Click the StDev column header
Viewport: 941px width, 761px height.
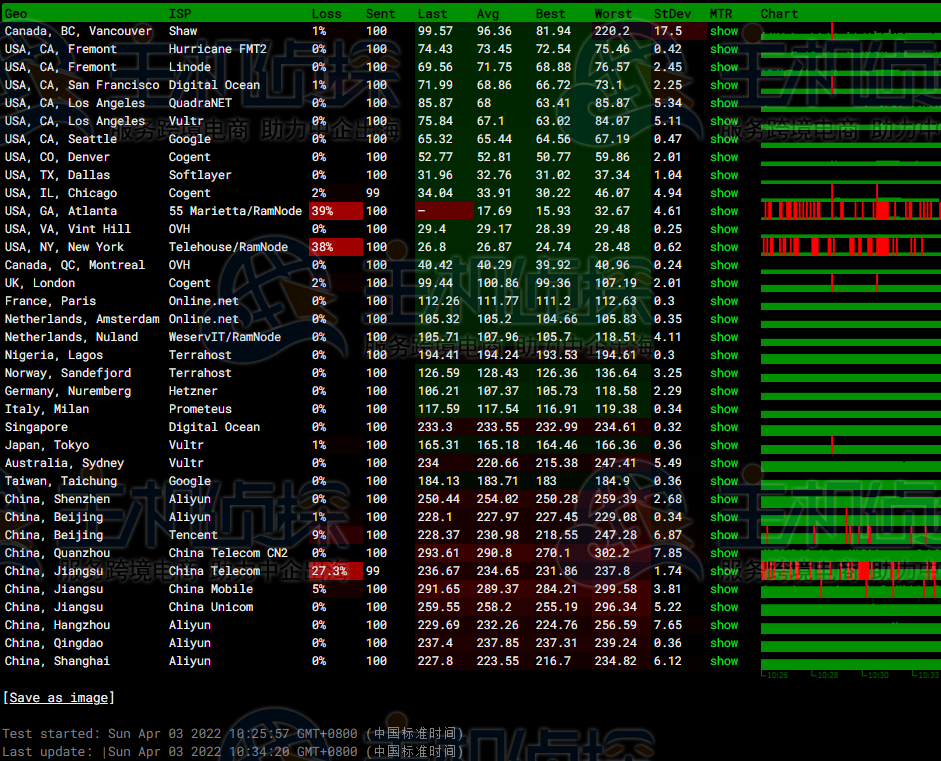click(x=671, y=14)
